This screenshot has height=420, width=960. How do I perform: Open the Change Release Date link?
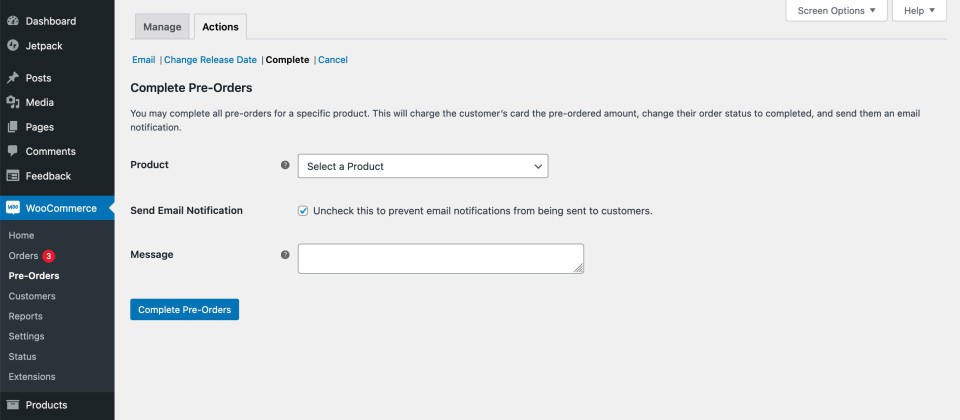(x=210, y=60)
